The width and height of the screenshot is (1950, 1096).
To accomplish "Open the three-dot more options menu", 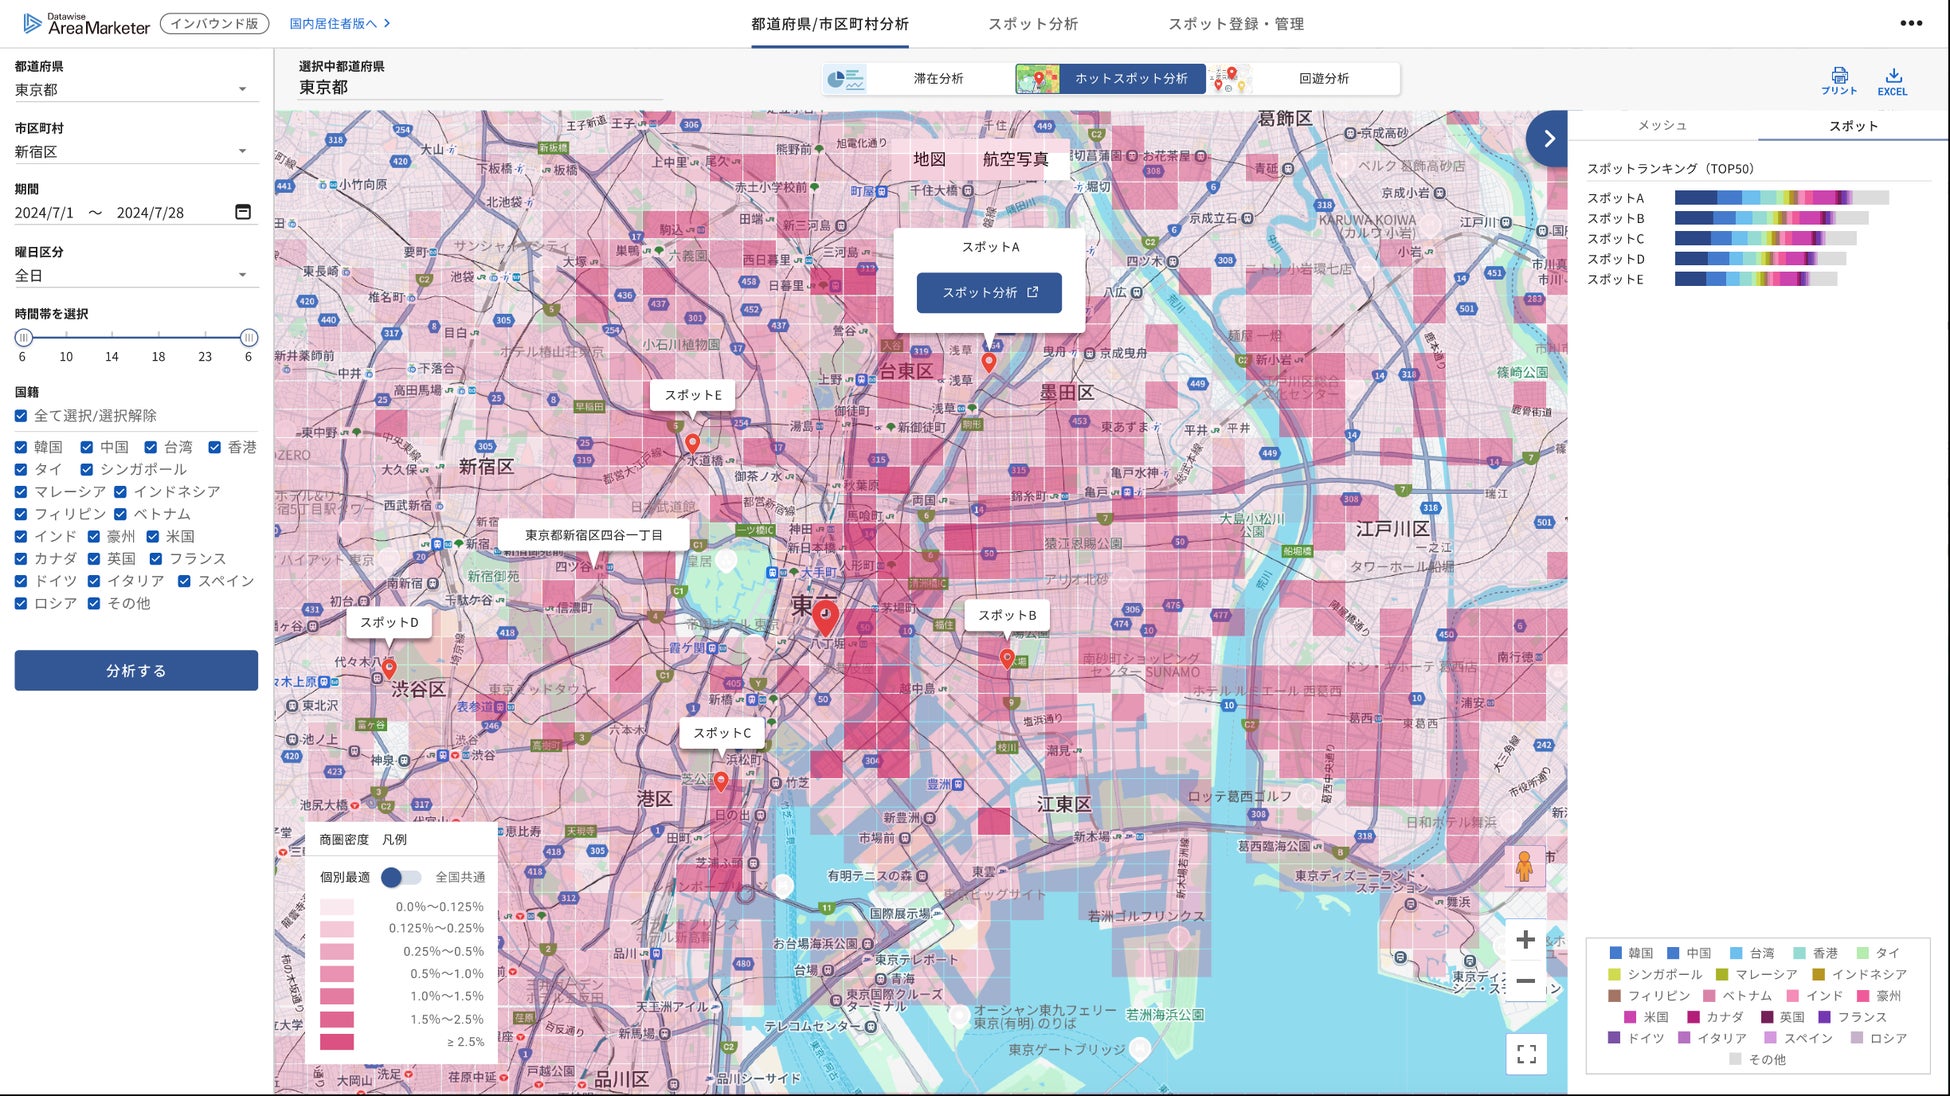I will pos(1911,24).
